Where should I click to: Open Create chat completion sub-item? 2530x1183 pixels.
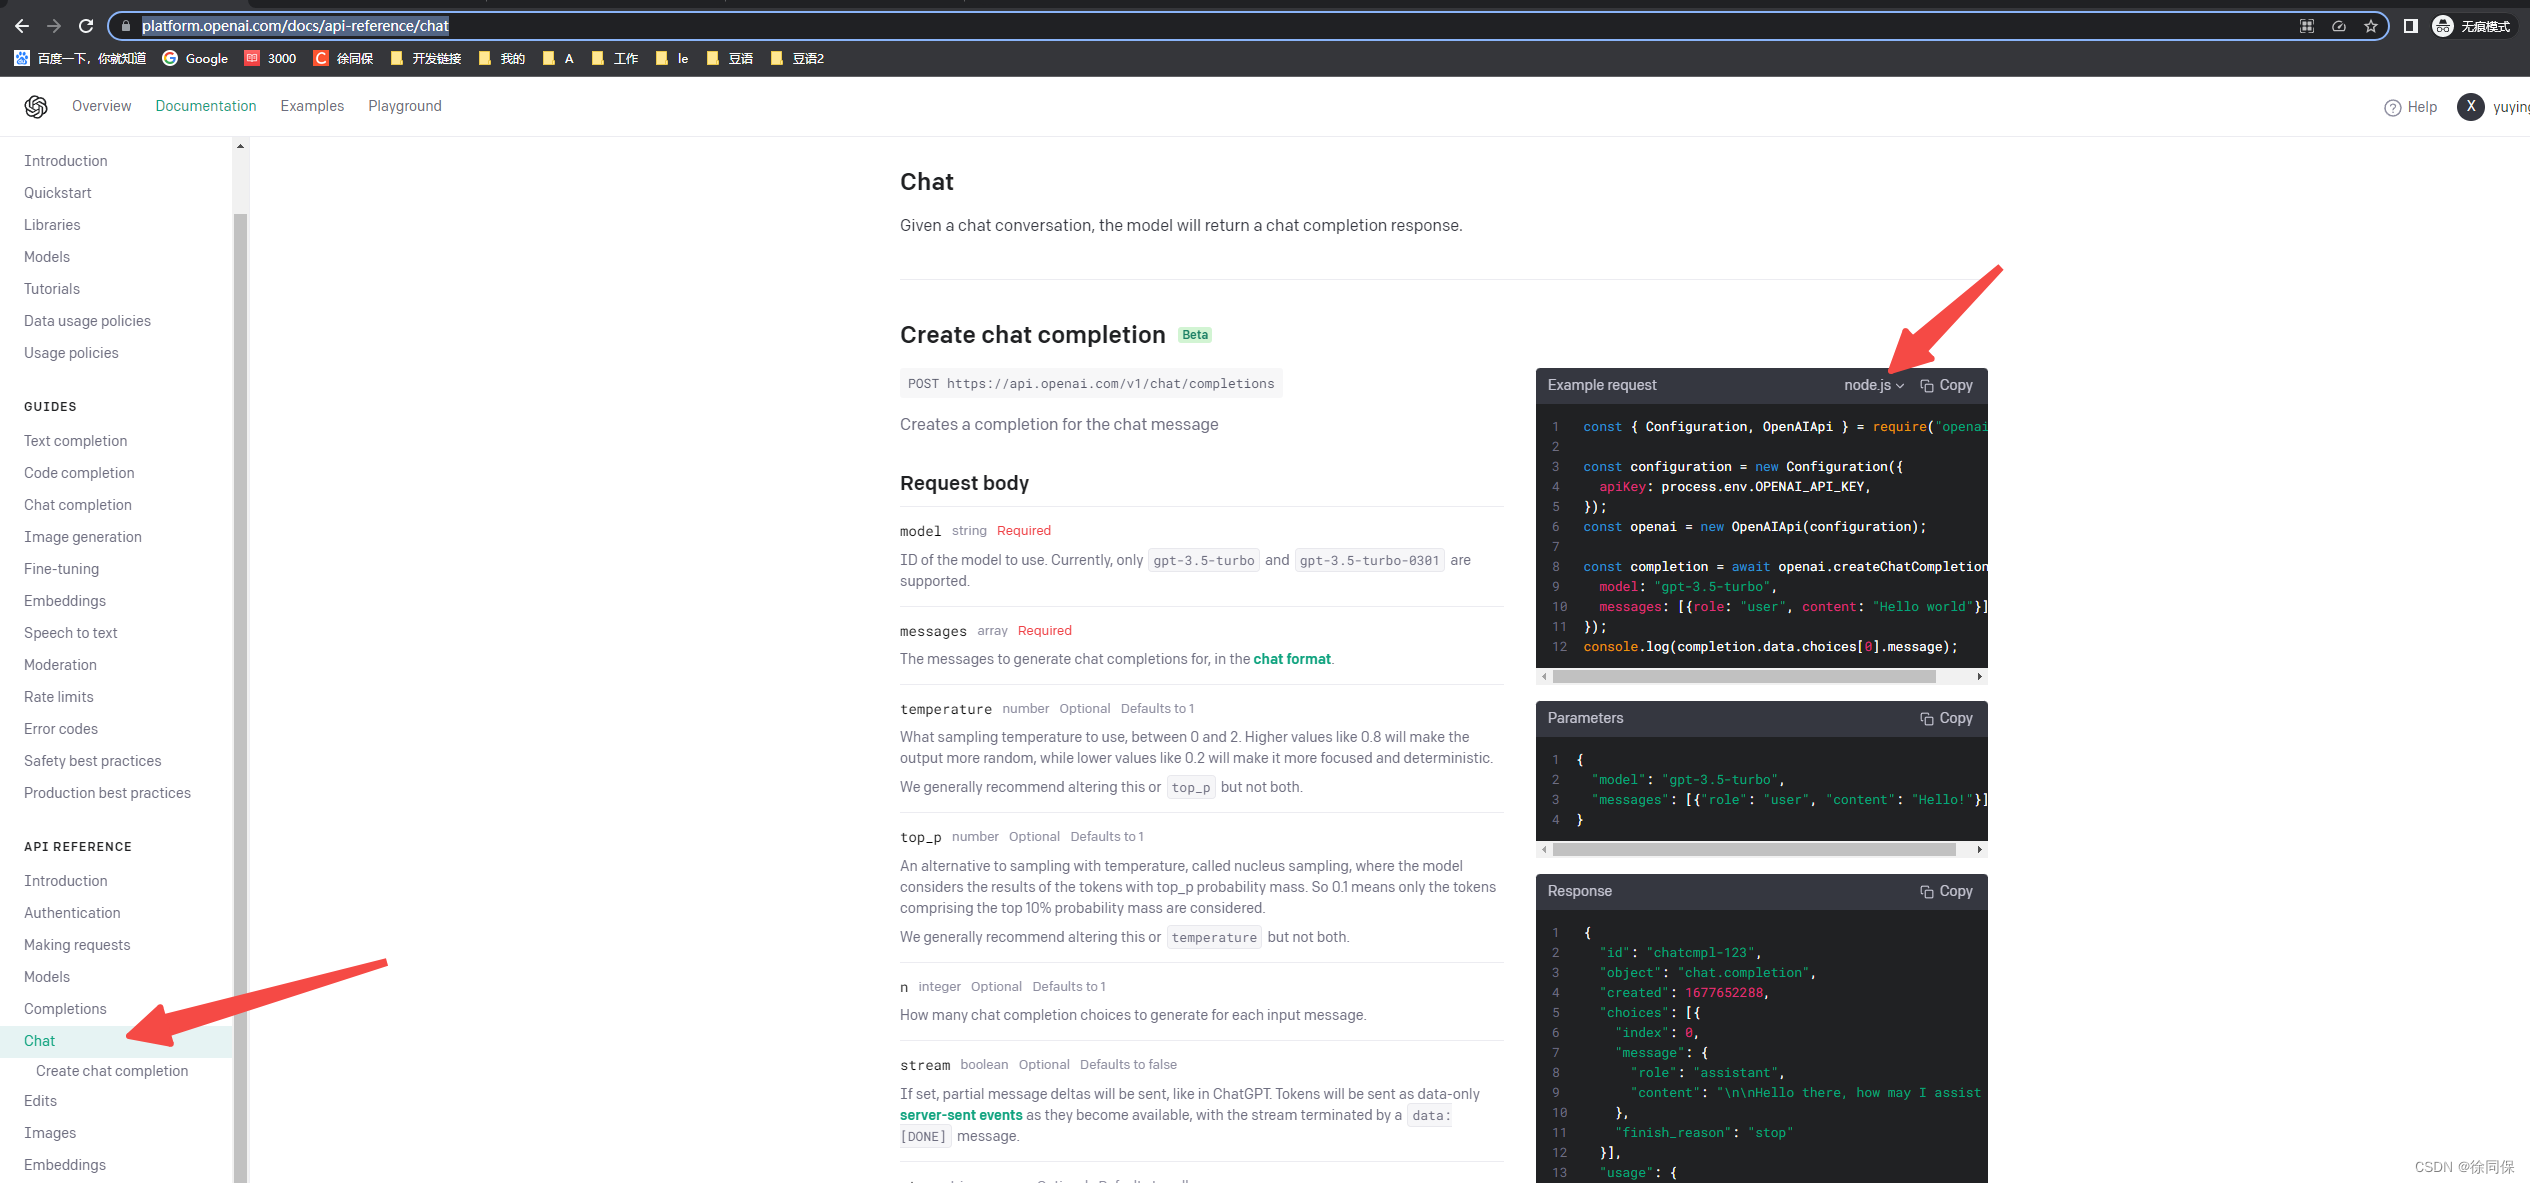click(x=112, y=1071)
